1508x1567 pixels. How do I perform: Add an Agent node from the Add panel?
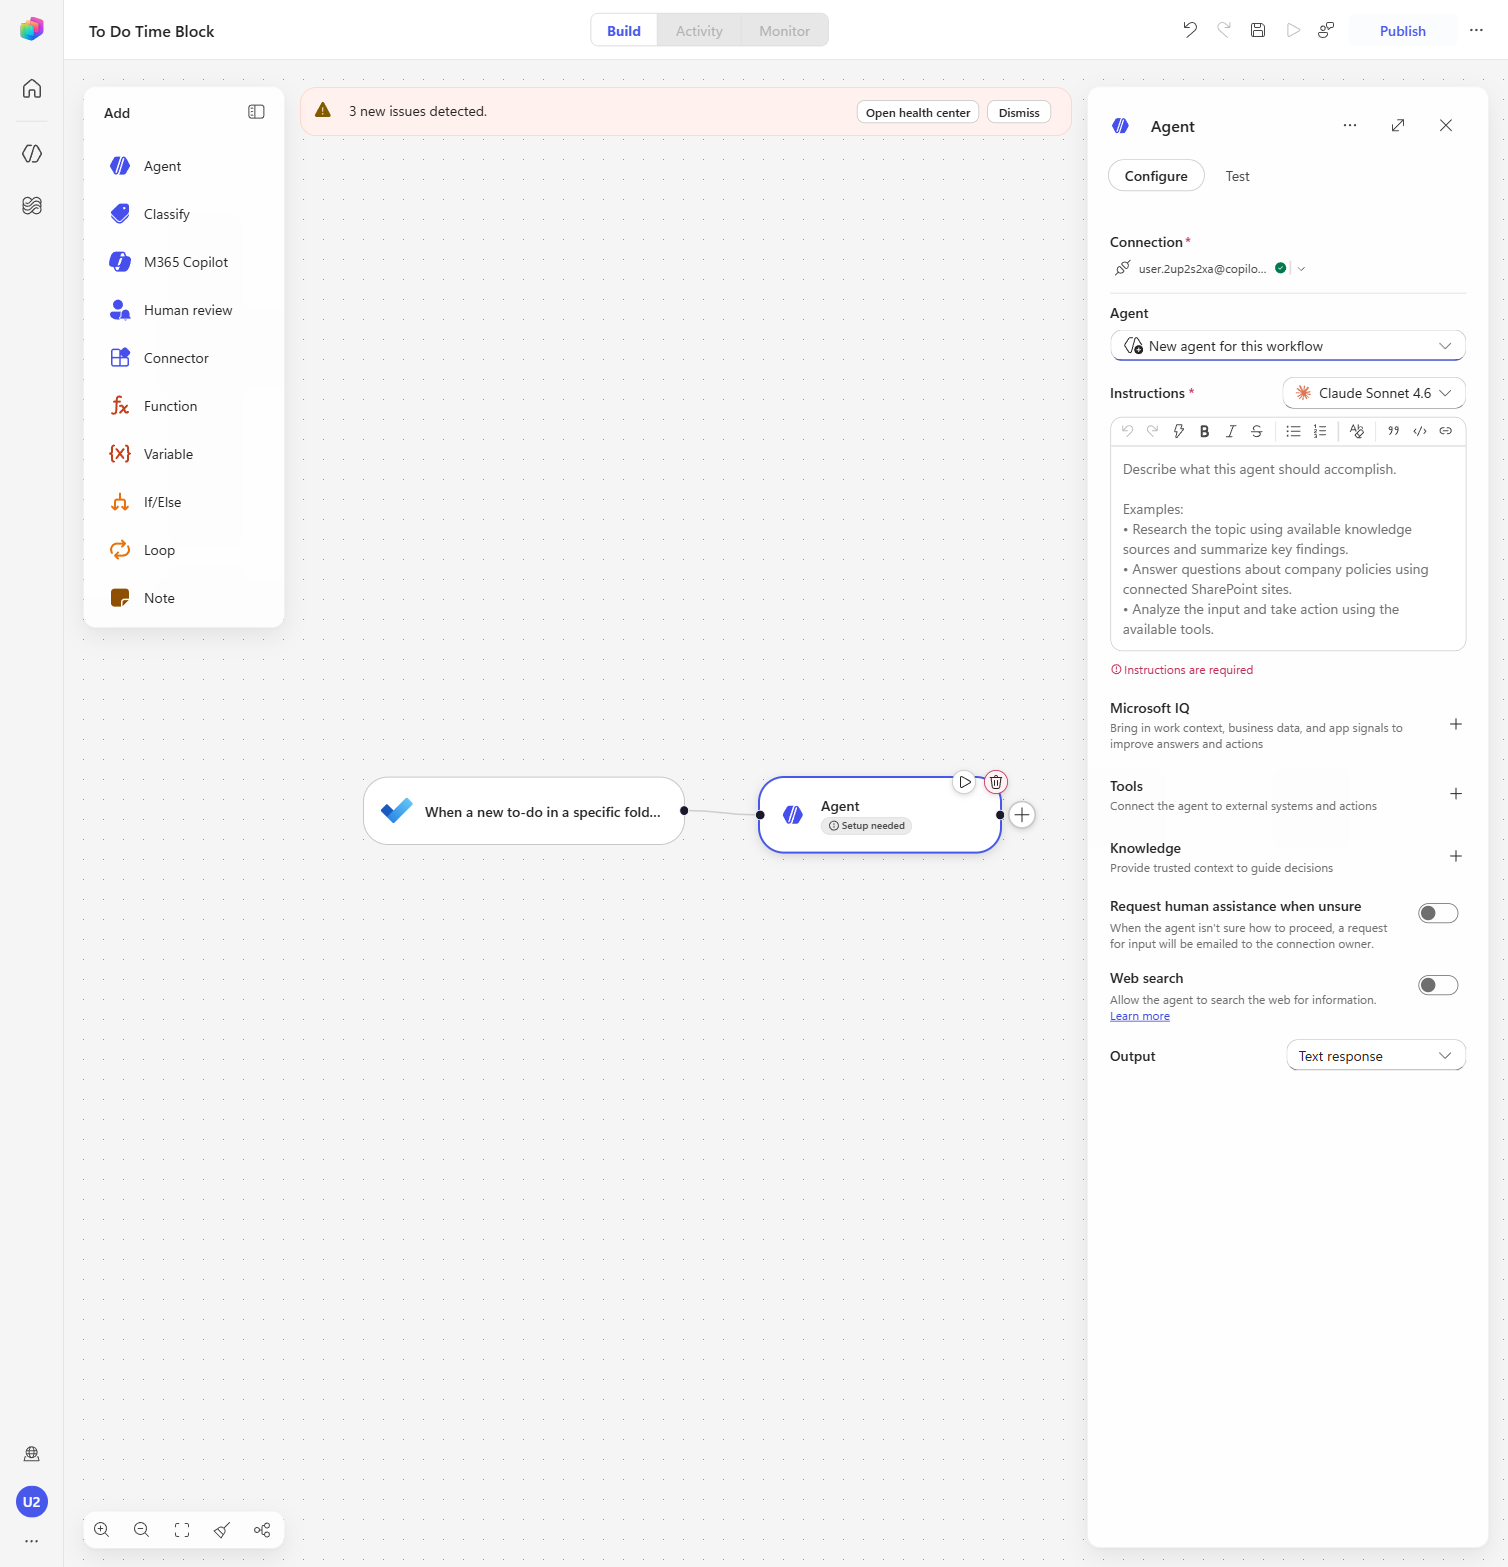pos(184,166)
